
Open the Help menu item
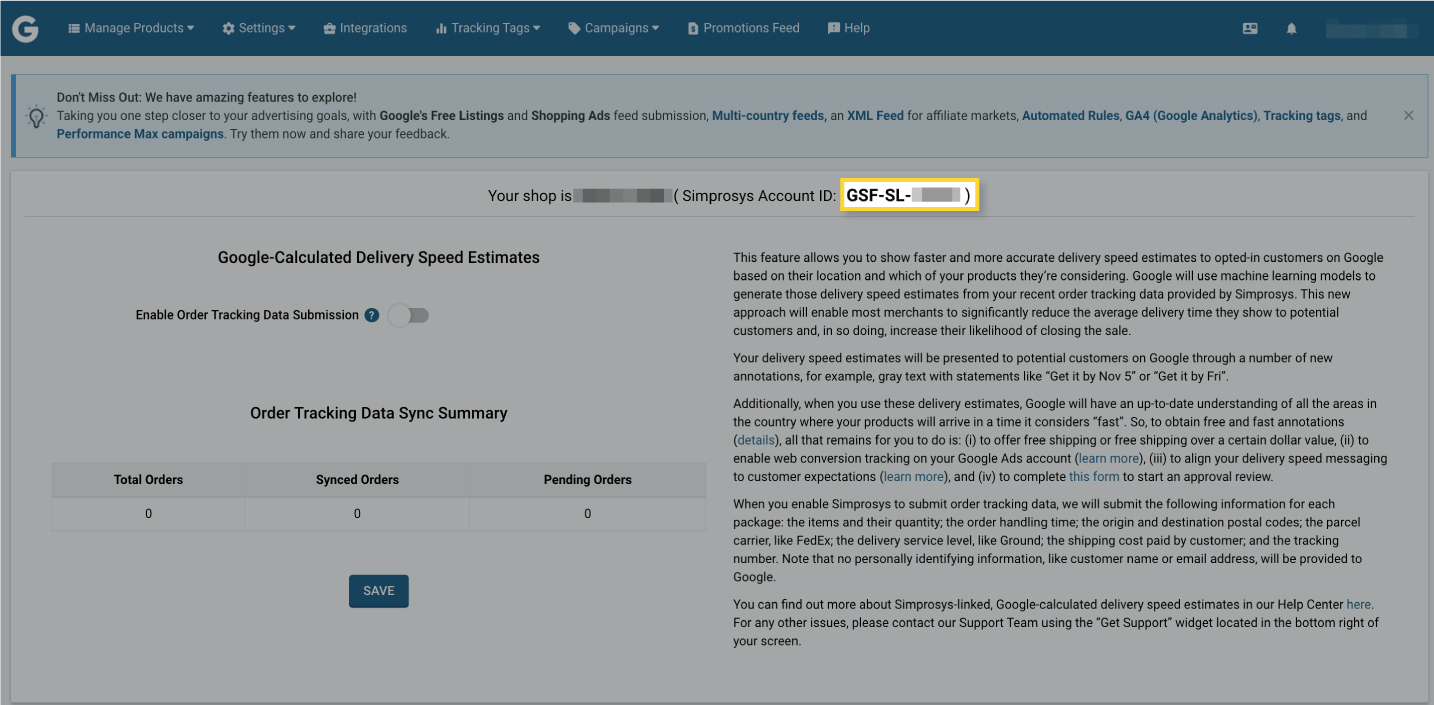(849, 28)
